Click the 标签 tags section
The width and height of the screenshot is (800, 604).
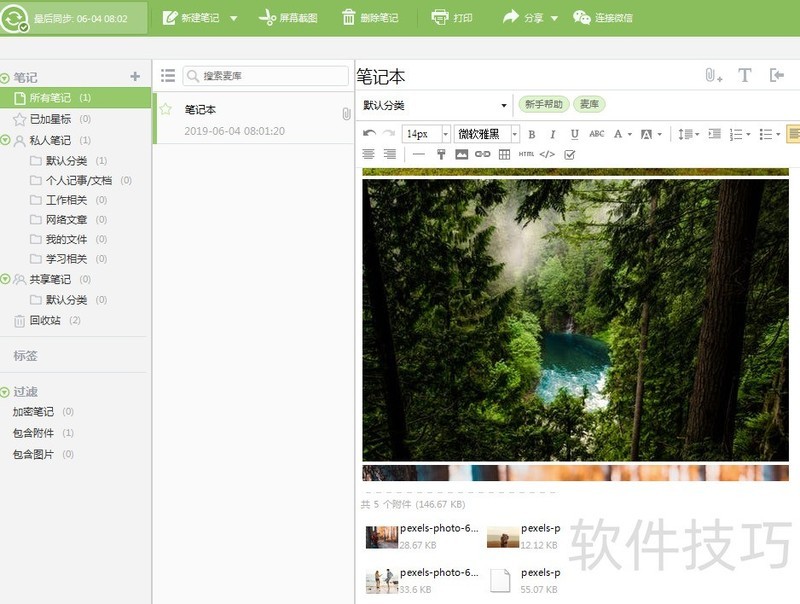click(26, 356)
